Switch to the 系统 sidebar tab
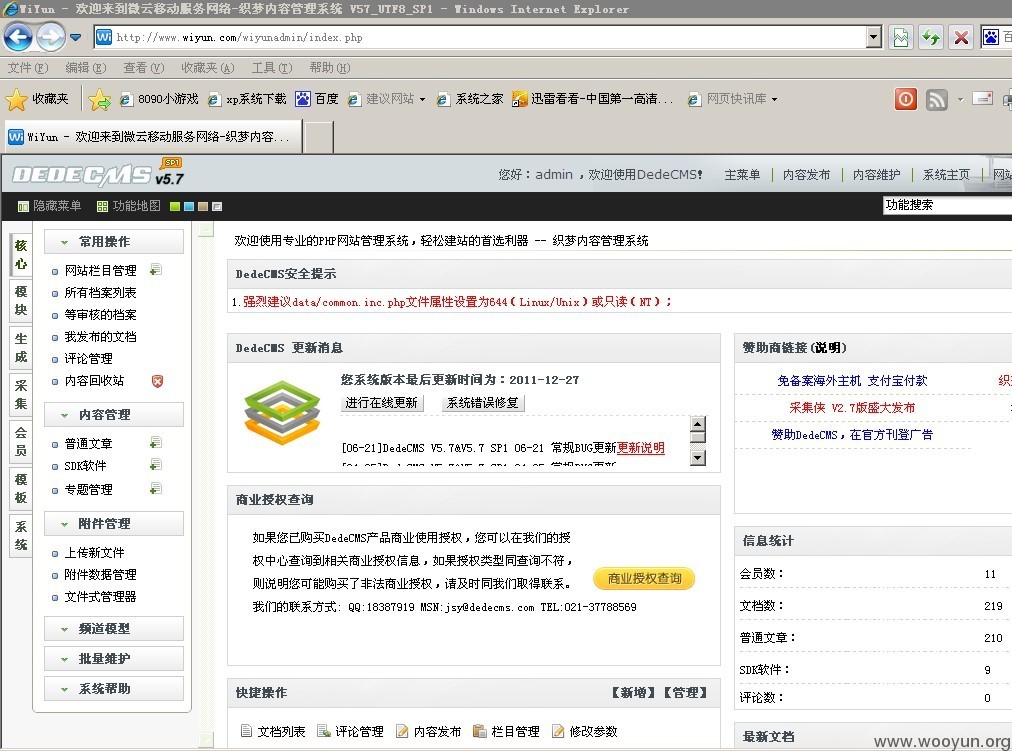Image resolution: width=1012 pixels, height=751 pixels. 21,536
